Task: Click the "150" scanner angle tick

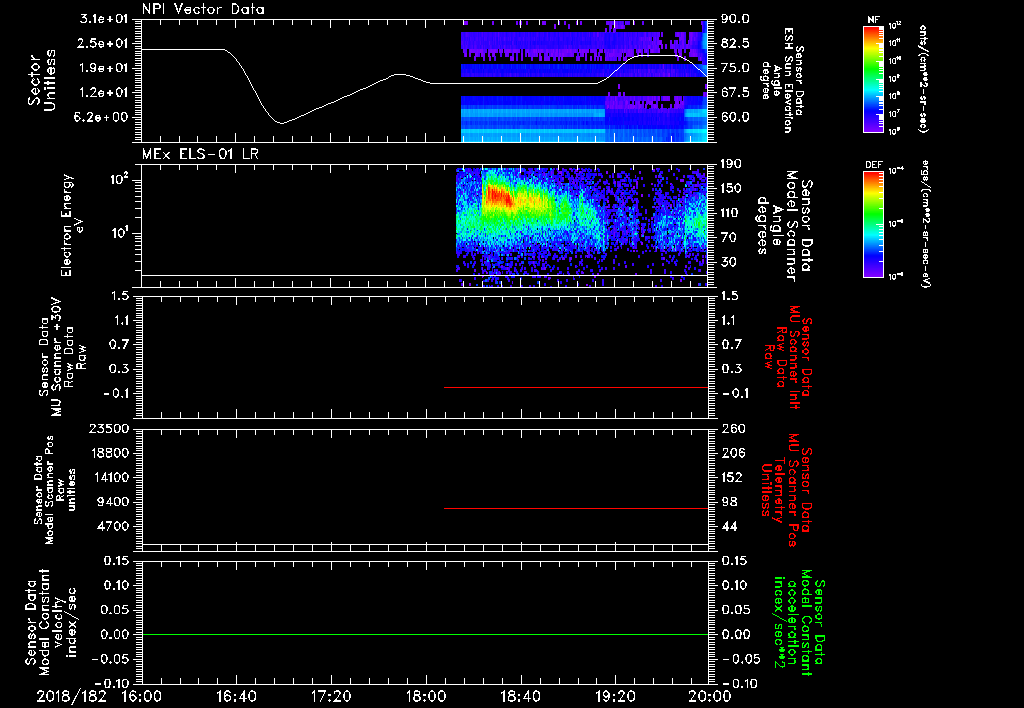Action: click(731, 188)
